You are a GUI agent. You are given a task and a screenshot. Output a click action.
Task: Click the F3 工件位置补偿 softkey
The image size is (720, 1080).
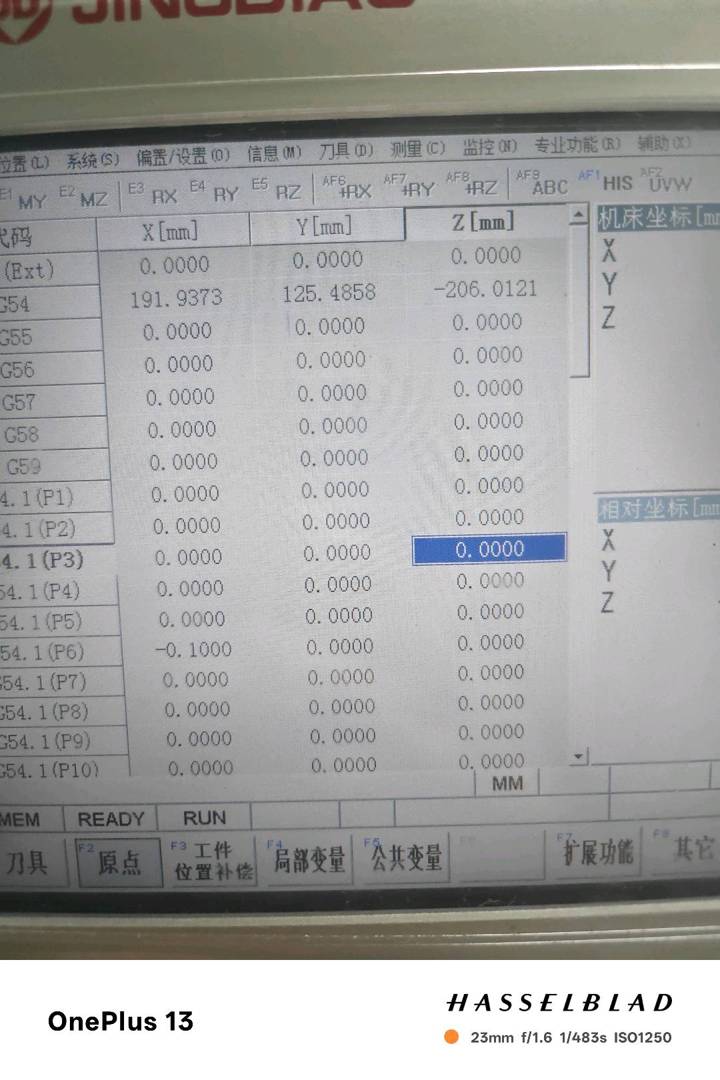pos(213,860)
